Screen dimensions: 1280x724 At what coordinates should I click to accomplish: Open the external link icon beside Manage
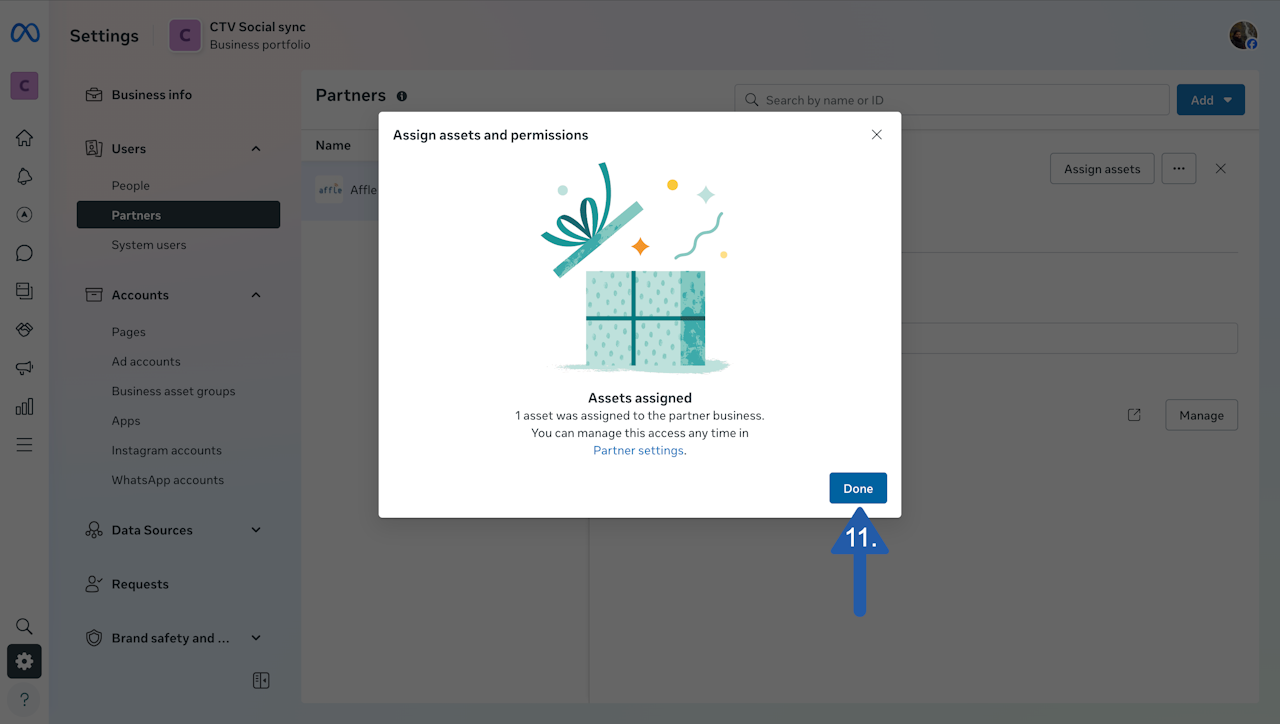[1134, 415]
